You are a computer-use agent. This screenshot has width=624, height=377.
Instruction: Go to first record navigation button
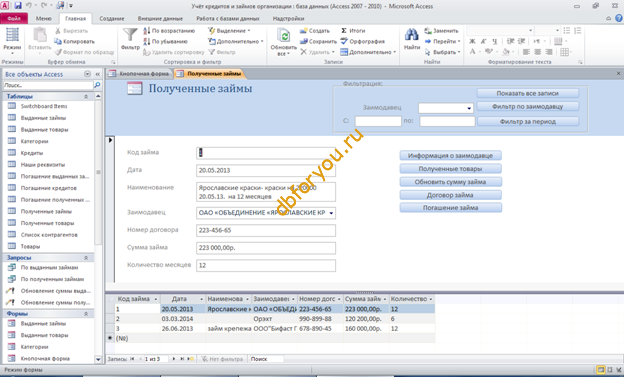tap(133, 359)
